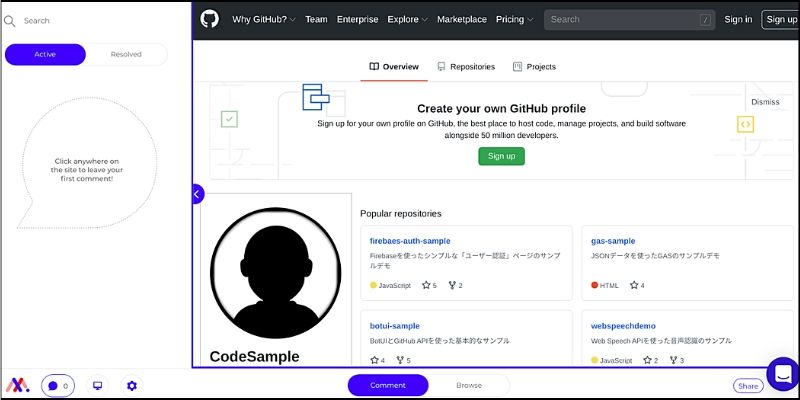Click the CodeSample profile avatar
This screenshot has height=400, width=800.
(276, 273)
